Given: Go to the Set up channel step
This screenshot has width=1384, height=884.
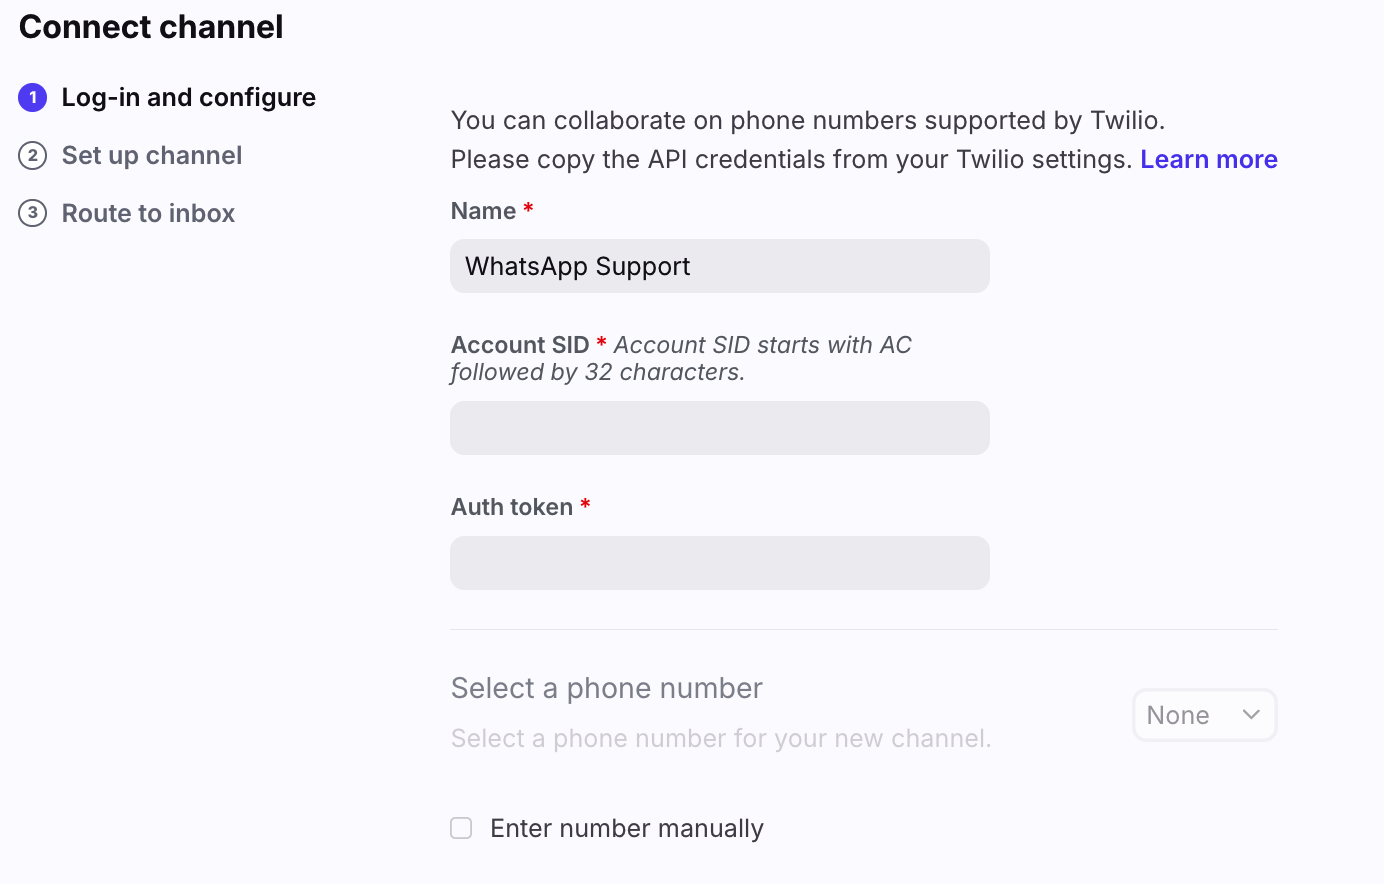Looking at the screenshot, I should (x=152, y=155).
